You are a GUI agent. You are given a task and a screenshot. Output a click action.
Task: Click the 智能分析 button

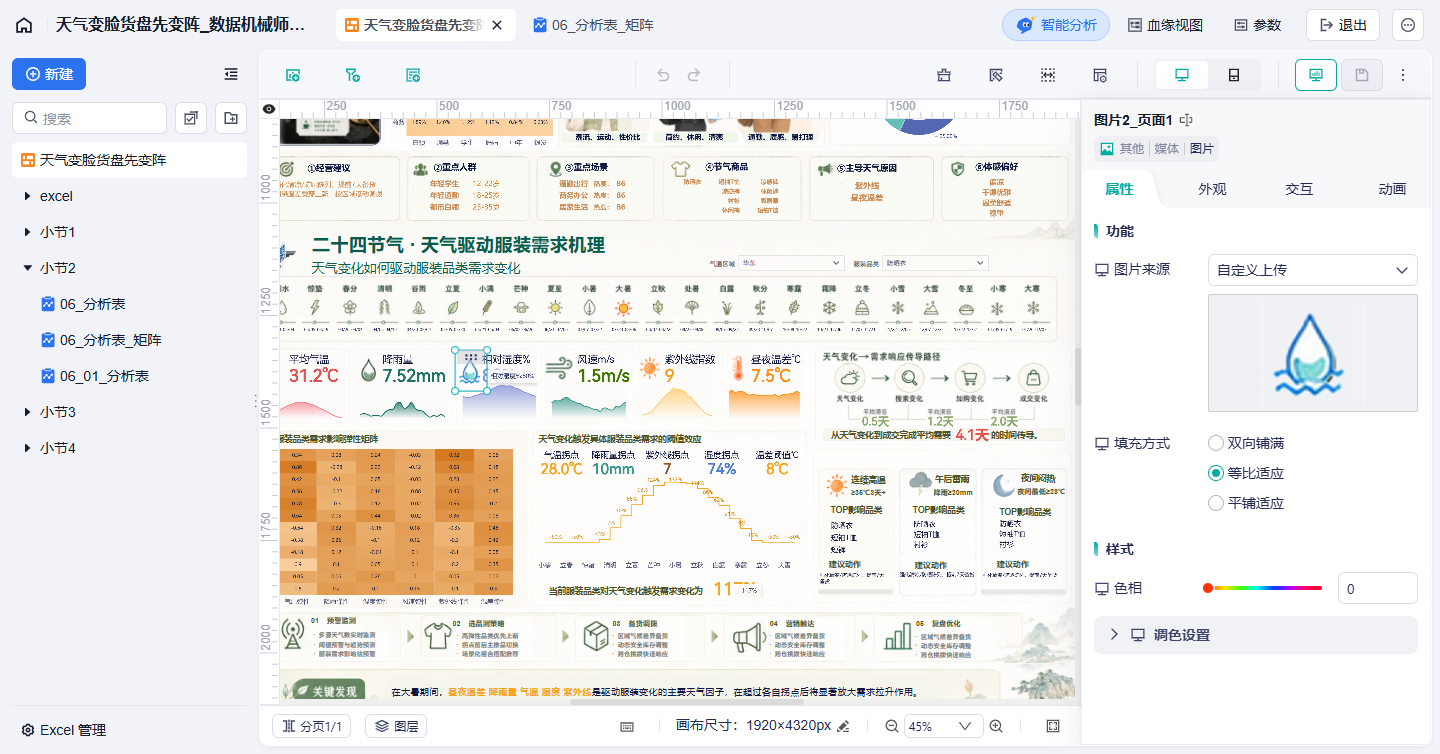pos(1056,25)
